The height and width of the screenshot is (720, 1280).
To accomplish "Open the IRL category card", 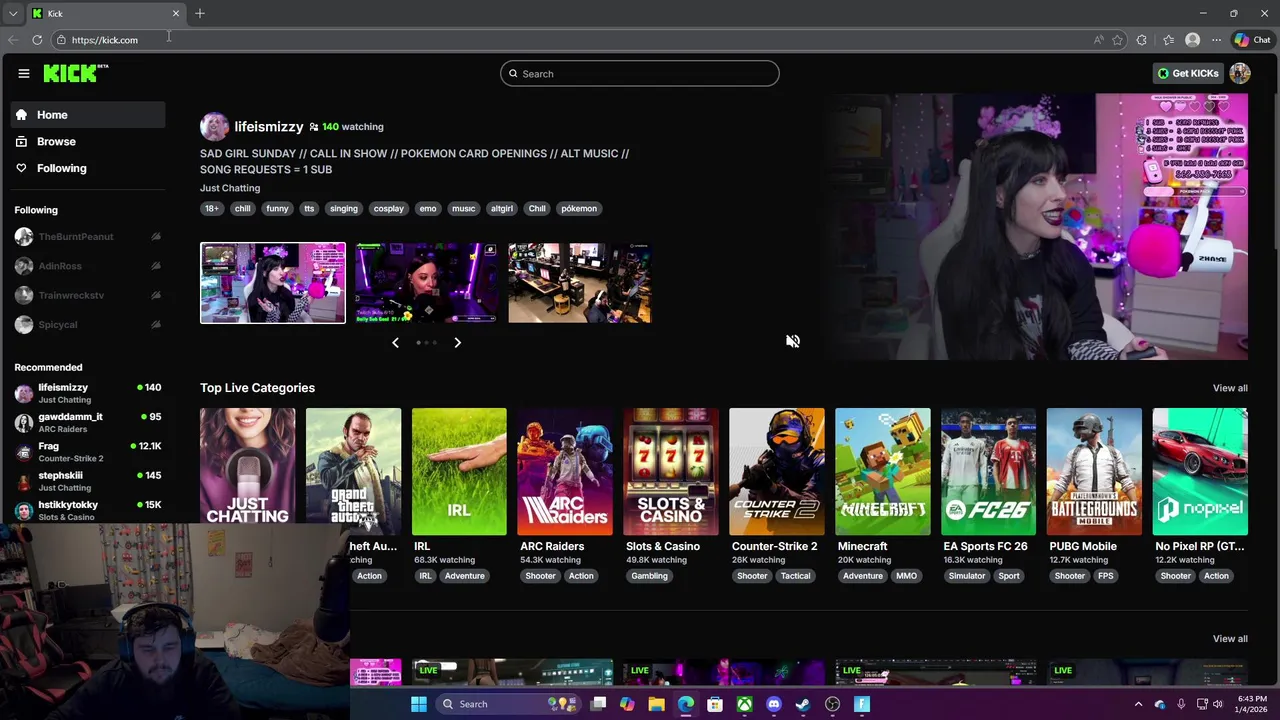I will coord(459,472).
